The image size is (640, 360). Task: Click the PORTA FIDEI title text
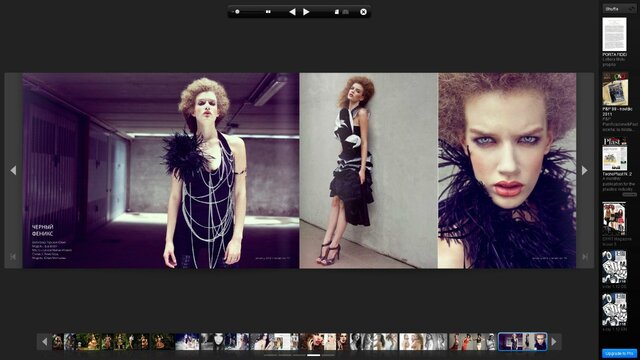[615, 55]
